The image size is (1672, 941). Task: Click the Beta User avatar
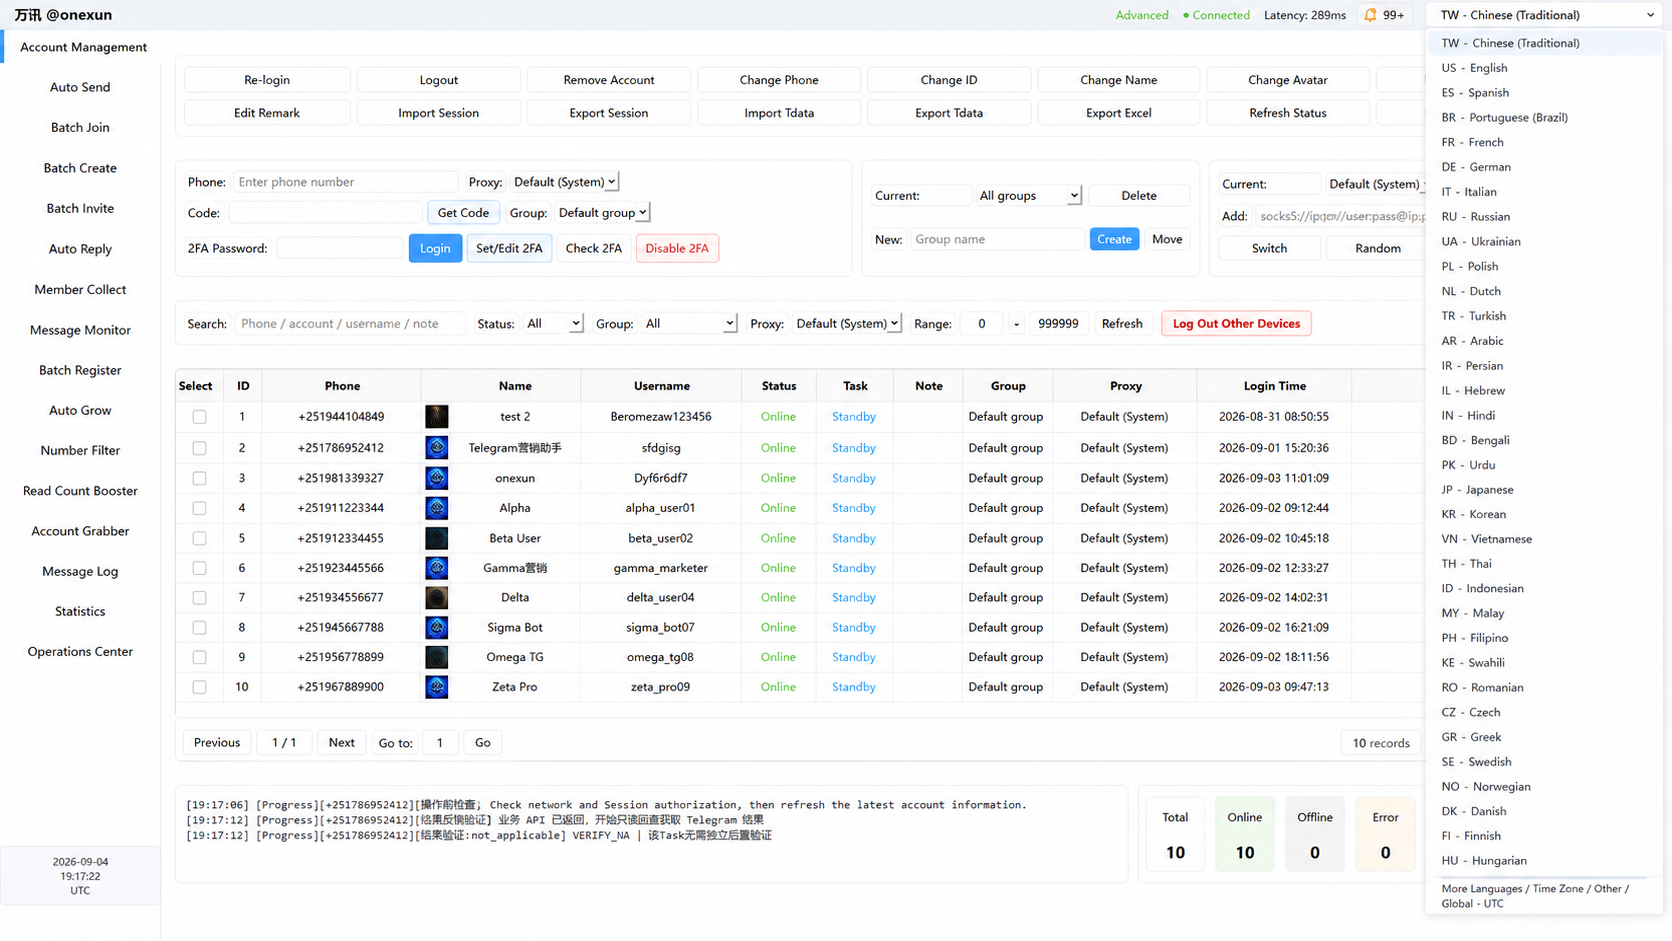pos(436,538)
